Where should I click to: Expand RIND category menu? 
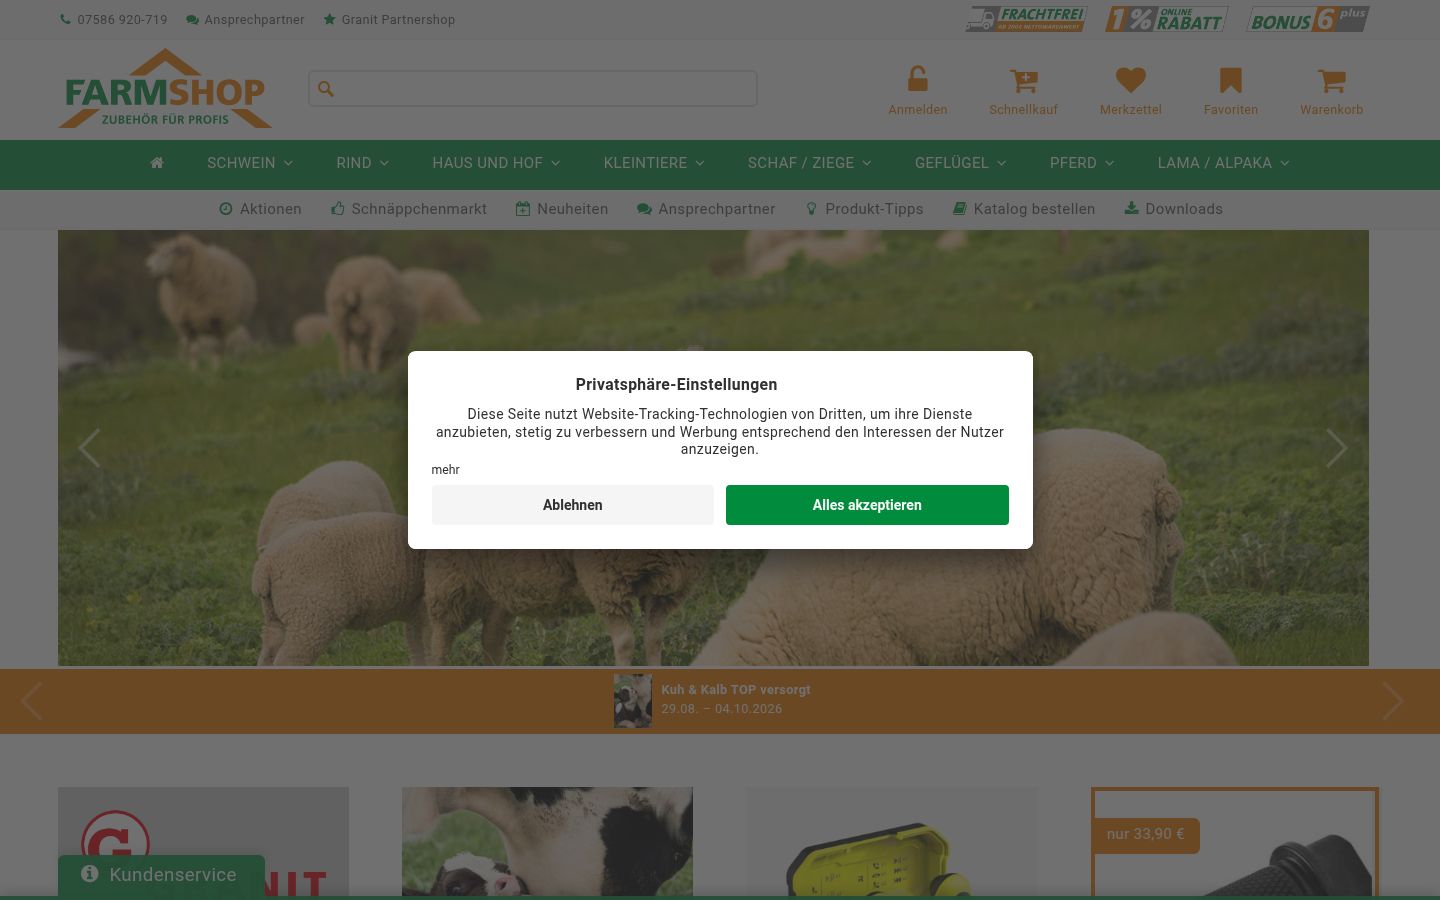[362, 163]
